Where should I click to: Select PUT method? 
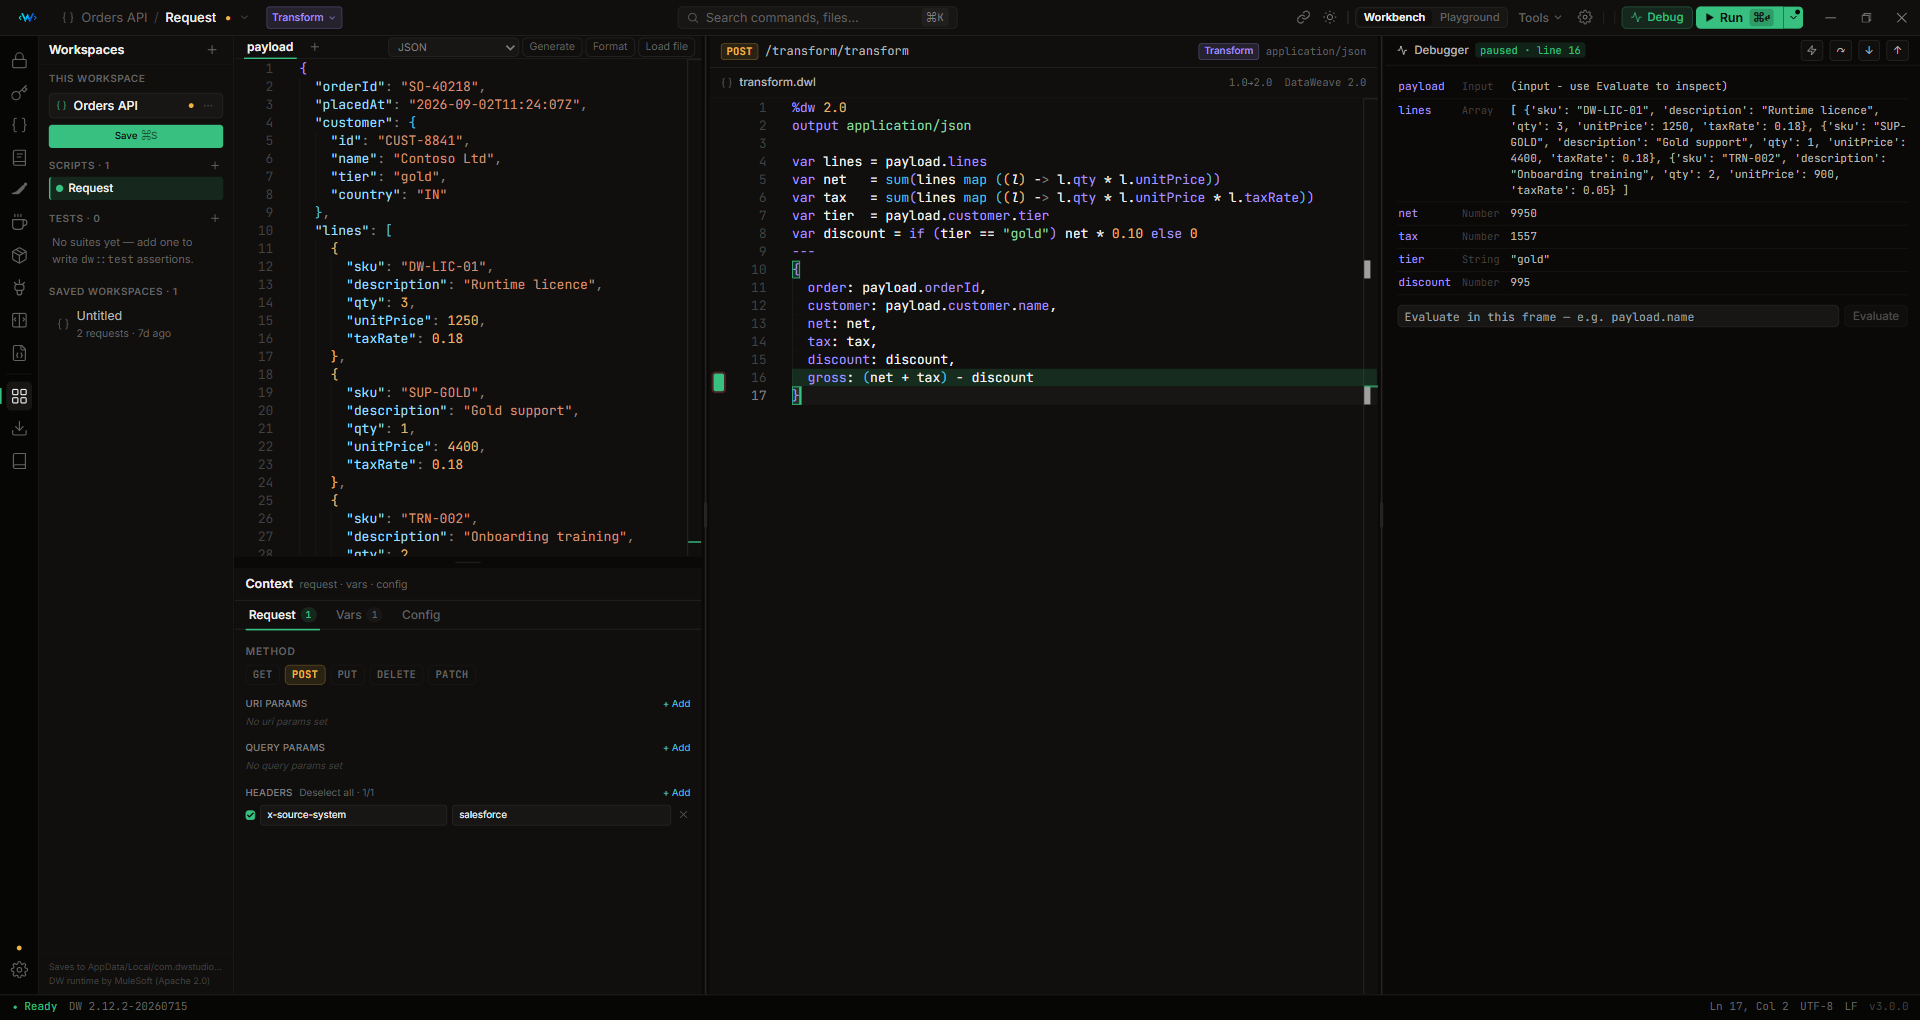coord(347,675)
